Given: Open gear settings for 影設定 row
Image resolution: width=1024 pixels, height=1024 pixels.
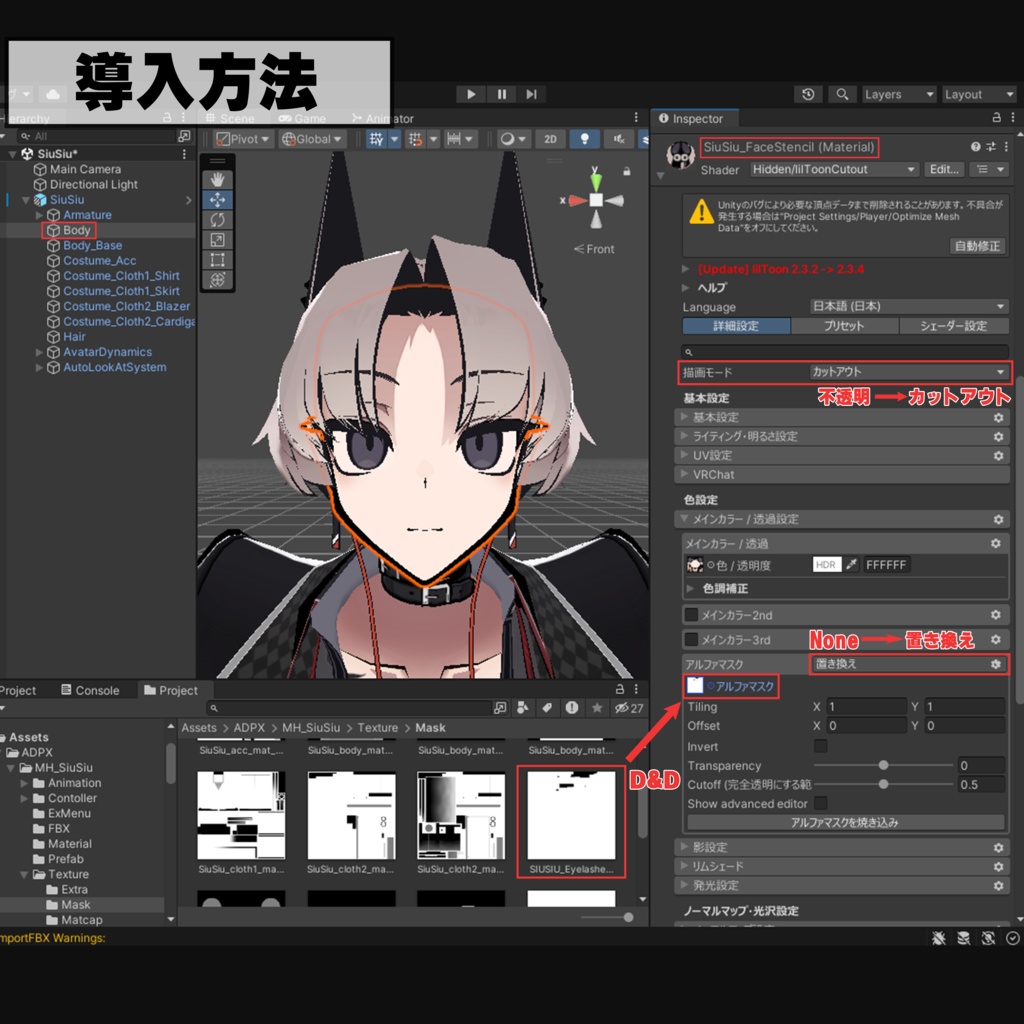Looking at the screenshot, I should [998, 847].
